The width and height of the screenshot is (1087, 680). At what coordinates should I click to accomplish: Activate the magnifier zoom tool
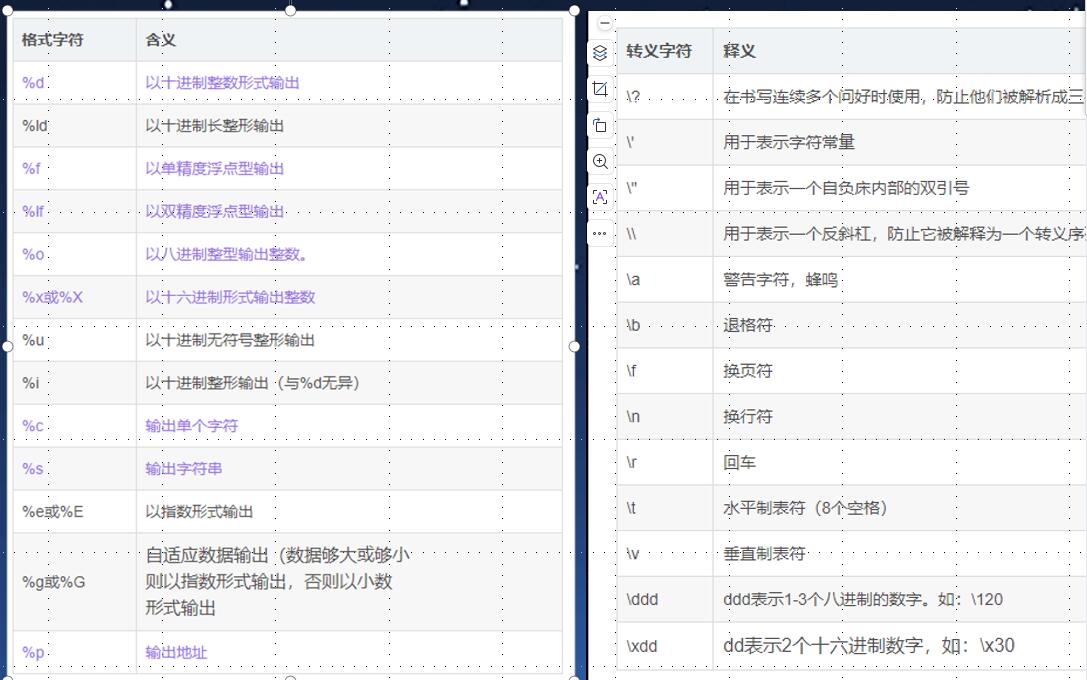point(600,161)
